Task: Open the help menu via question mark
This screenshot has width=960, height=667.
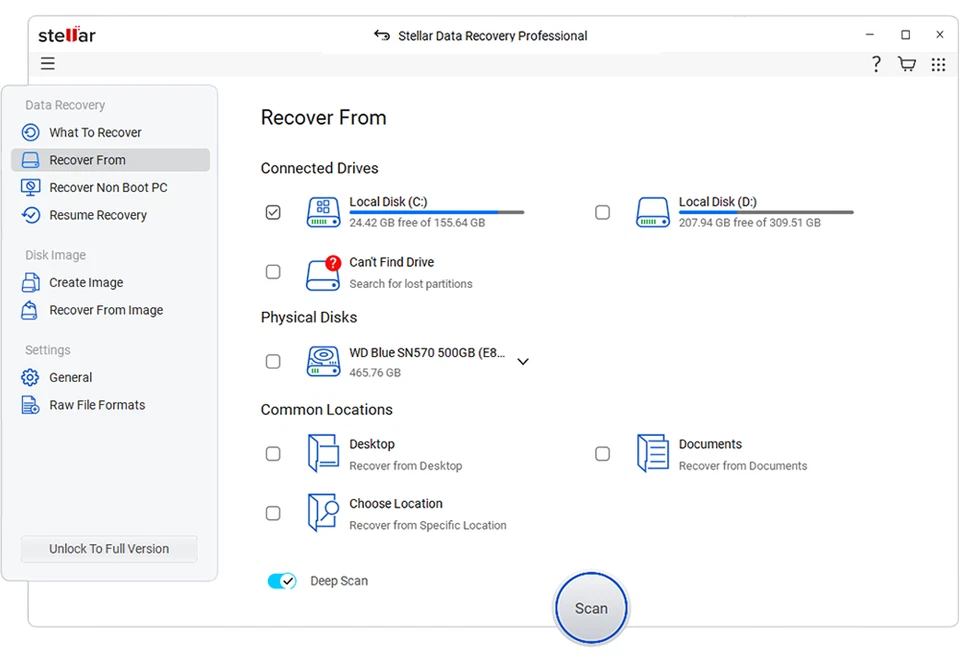Action: pyautogui.click(x=876, y=64)
